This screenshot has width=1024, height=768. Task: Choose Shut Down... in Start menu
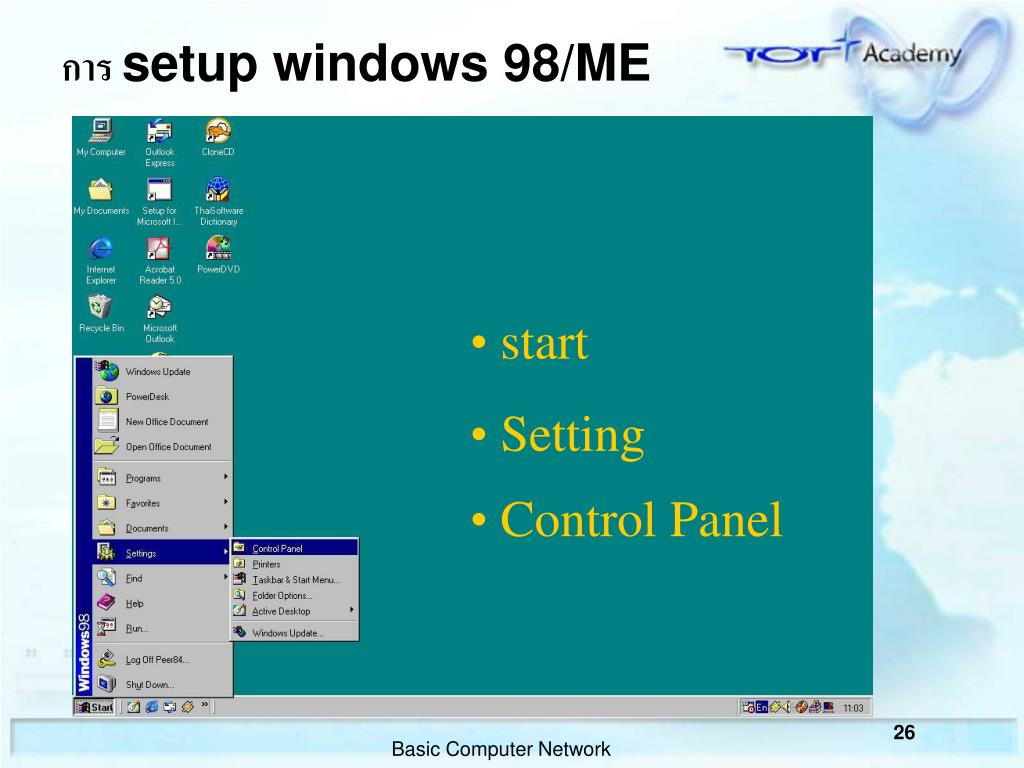click(x=163, y=684)
